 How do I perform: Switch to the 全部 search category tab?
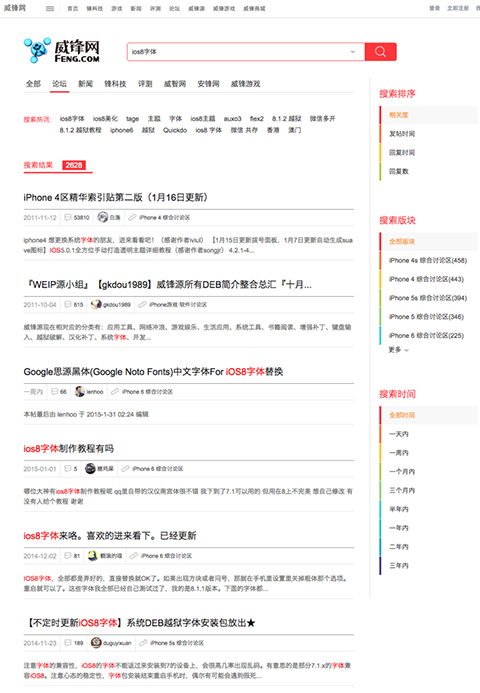[x=33, y=84]
